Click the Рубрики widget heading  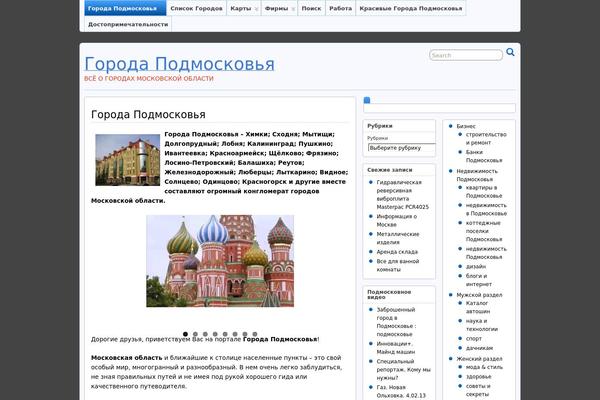point(380,126)
